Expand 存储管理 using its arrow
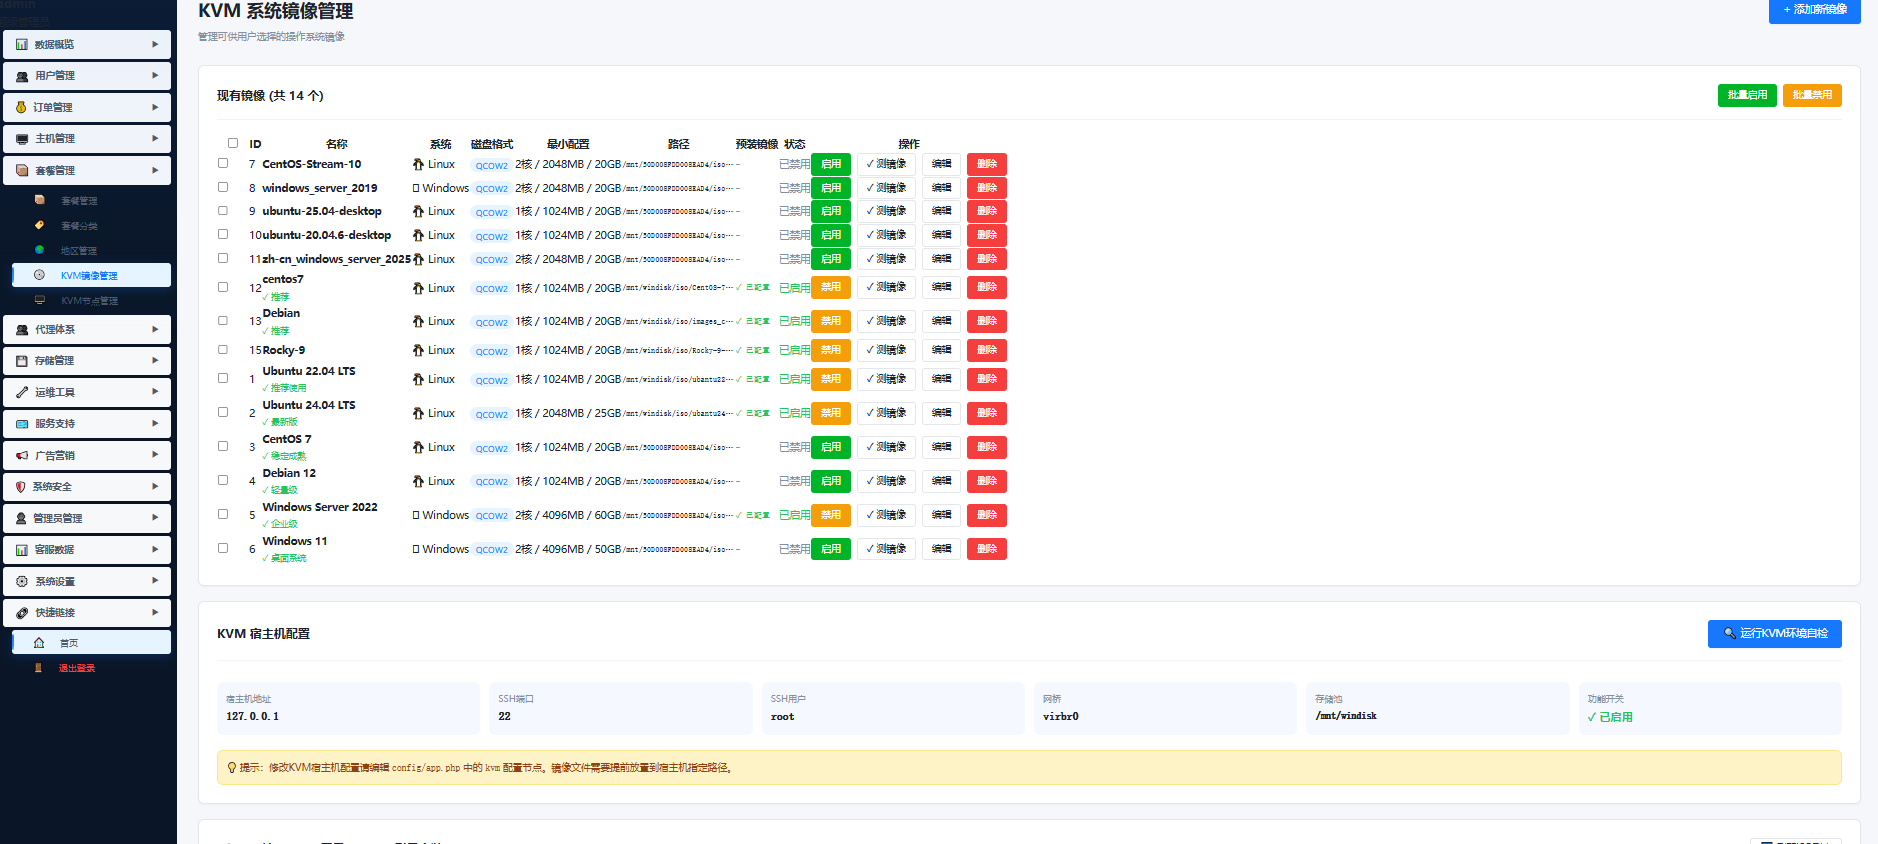 (x=155, y=361)
